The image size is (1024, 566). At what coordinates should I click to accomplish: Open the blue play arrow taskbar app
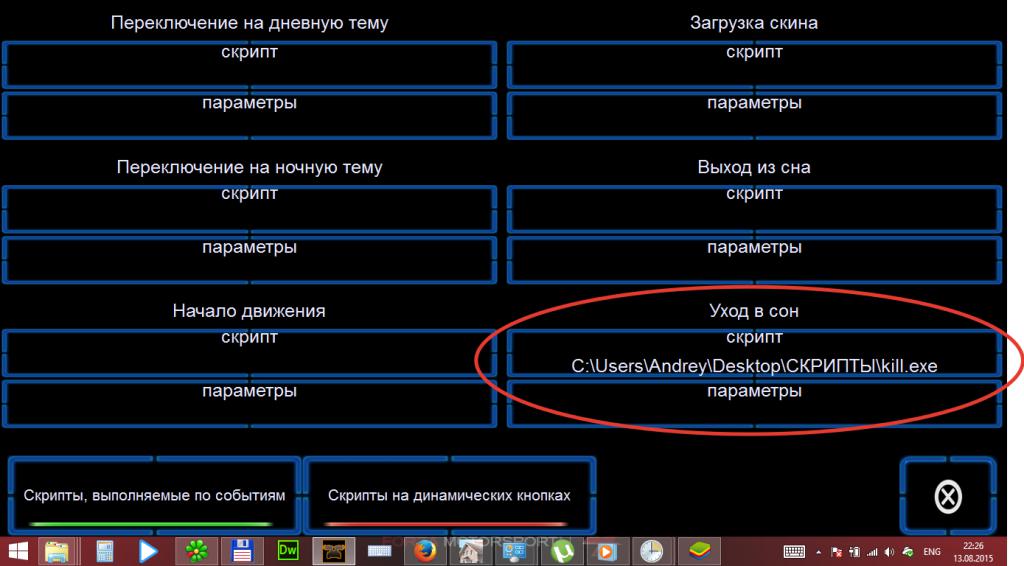pyautogui.click(x=149, y=552)
